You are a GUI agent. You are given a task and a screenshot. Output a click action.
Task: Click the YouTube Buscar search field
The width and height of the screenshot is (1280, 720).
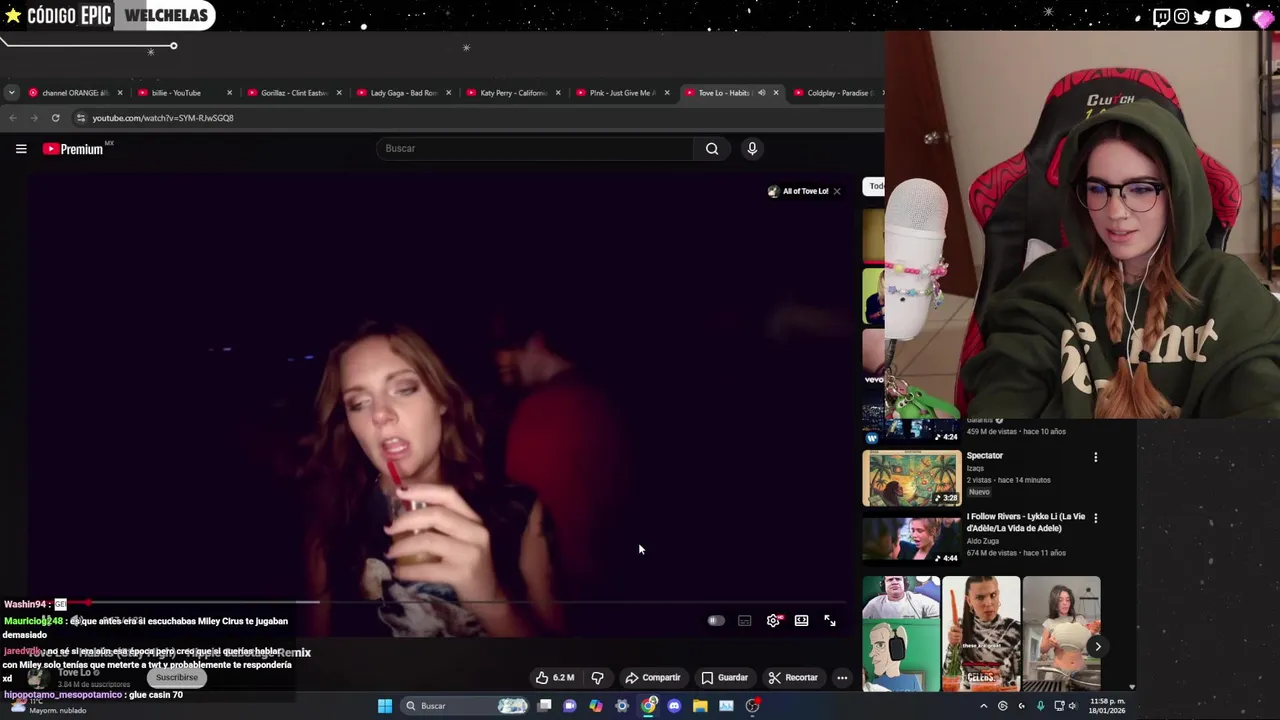tap(535, 149)
